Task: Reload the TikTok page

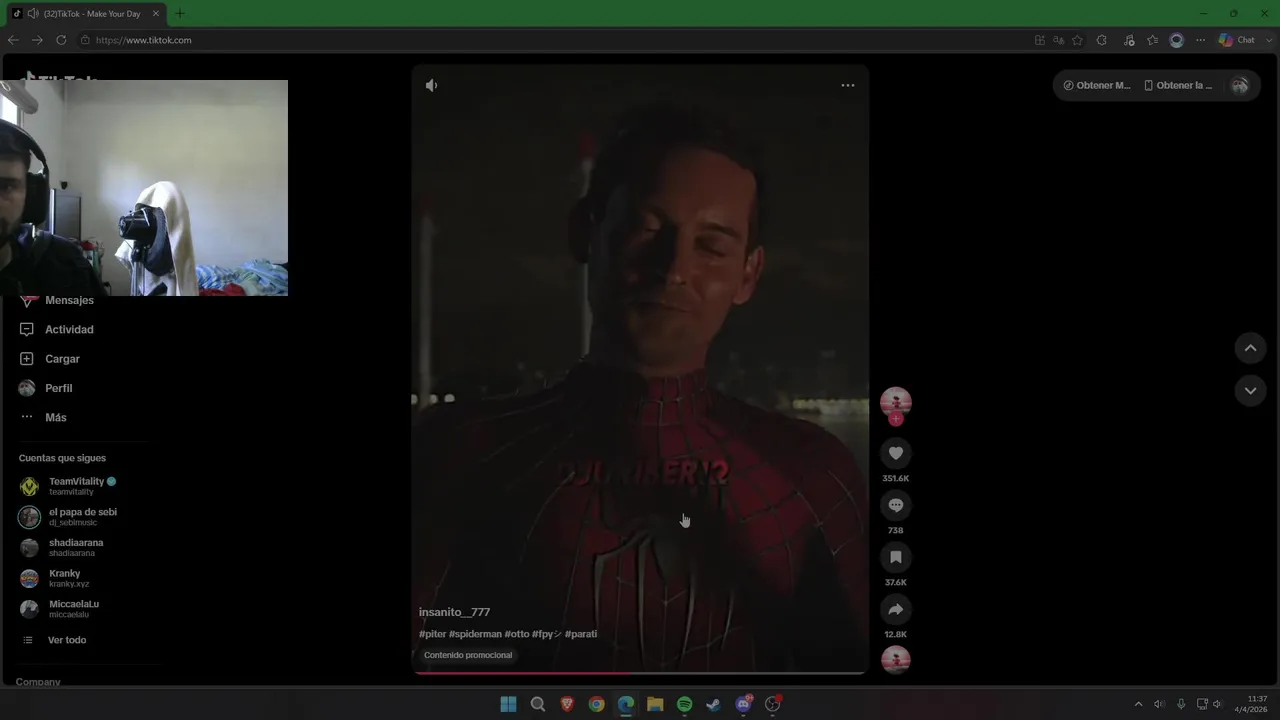Action: click(61, 40)
